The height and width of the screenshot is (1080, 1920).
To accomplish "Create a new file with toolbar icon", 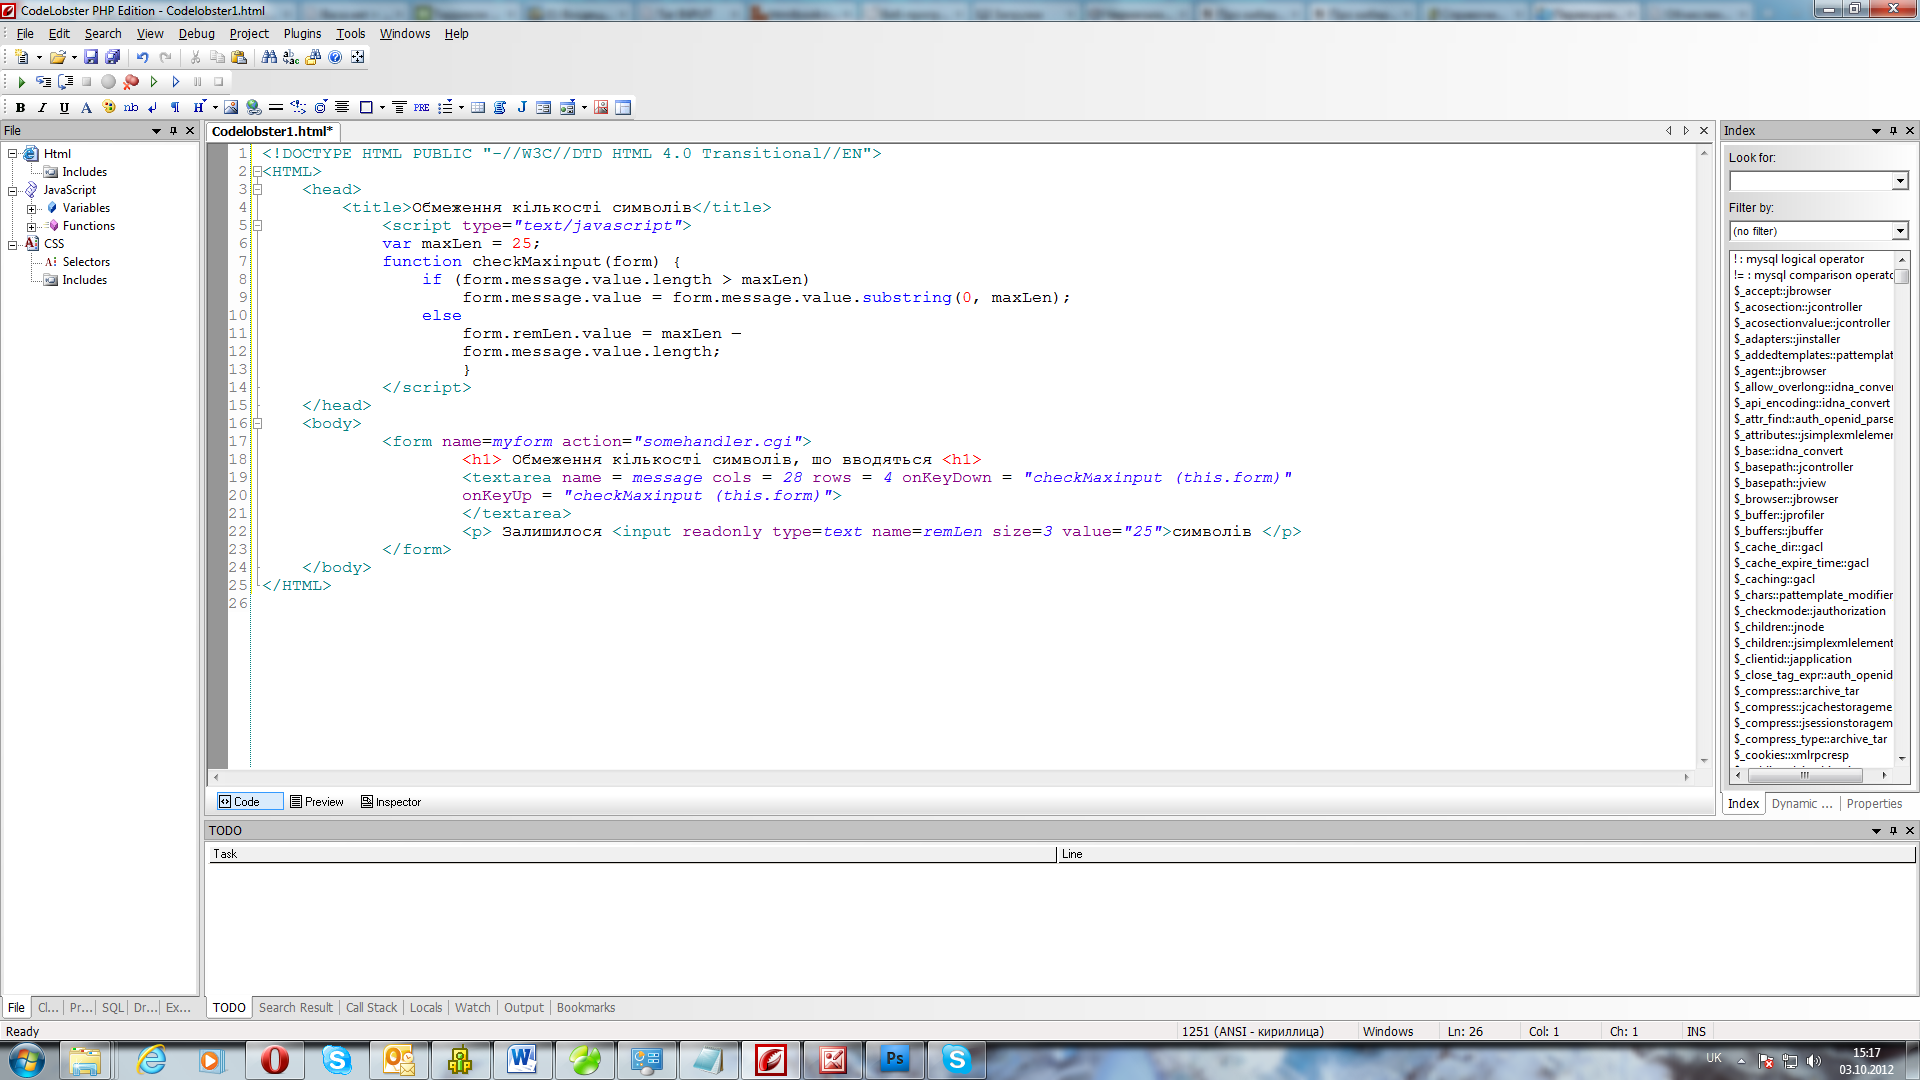I will pos(21,57).
